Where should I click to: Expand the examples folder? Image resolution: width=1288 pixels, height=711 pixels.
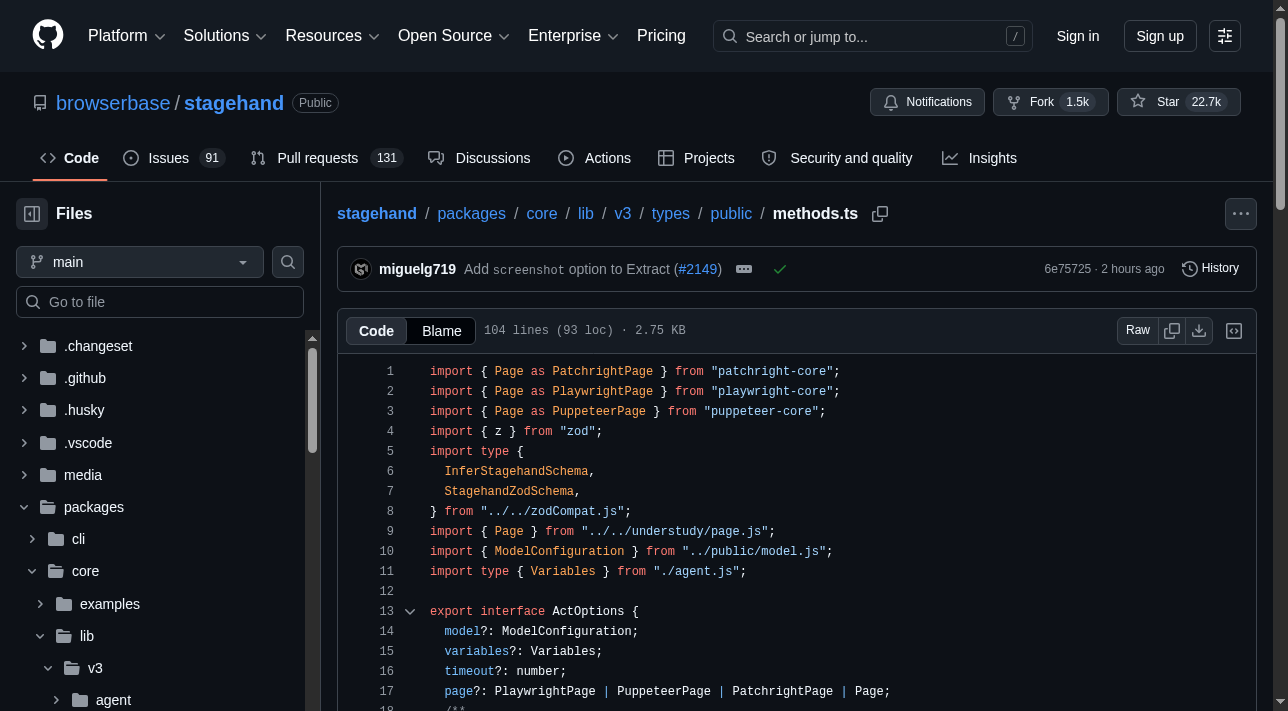point(40,604)
